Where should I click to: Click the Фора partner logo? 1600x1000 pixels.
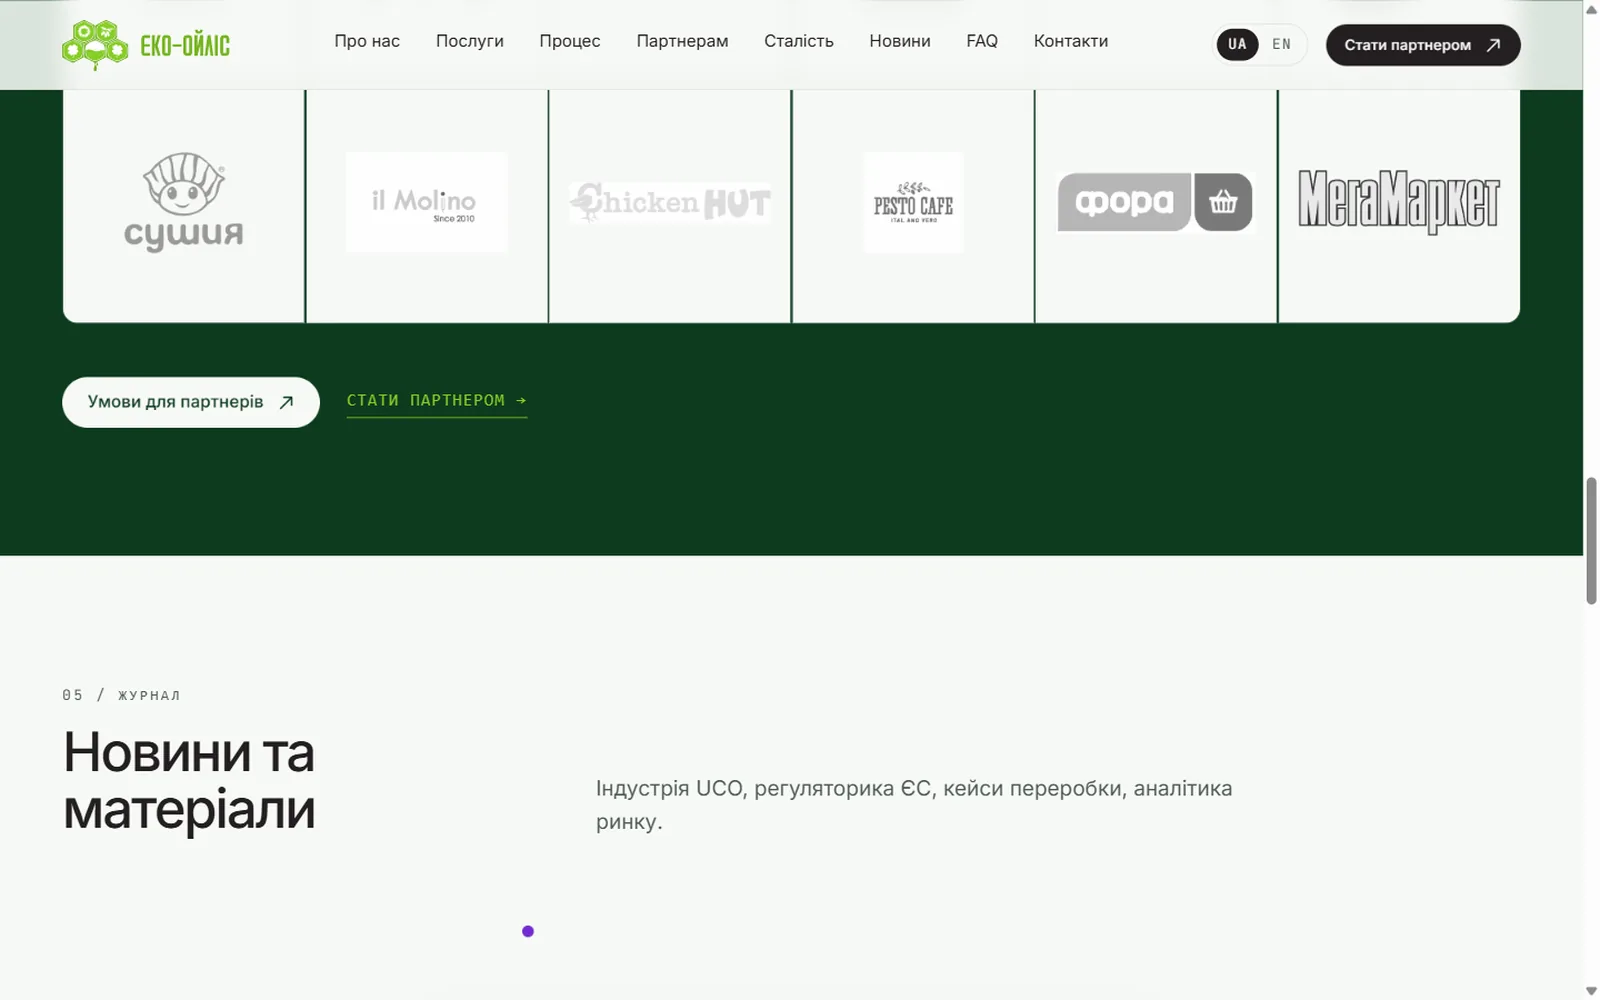pyautogui.click(x=1155, y=202)
